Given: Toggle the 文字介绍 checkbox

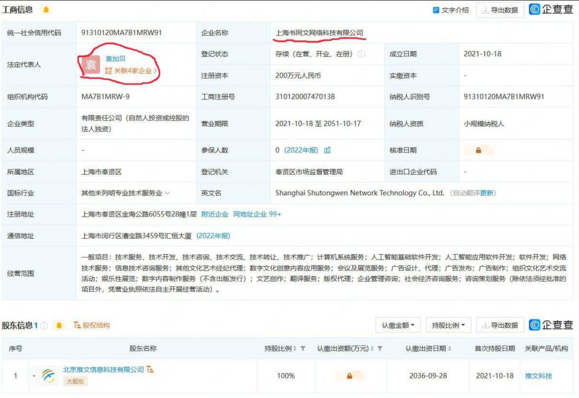Looking at the screenshot, I should 436,10.
